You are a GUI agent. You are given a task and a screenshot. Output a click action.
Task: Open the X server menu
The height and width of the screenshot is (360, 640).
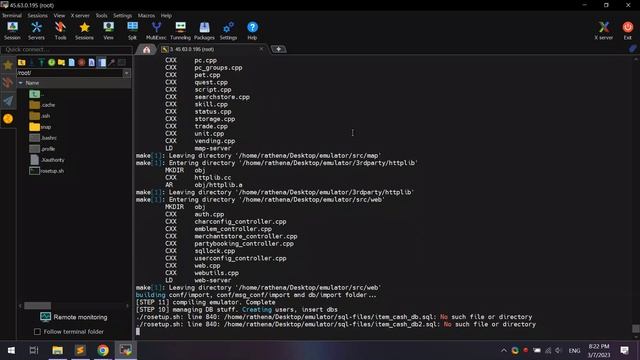click(x=80, y=16)
